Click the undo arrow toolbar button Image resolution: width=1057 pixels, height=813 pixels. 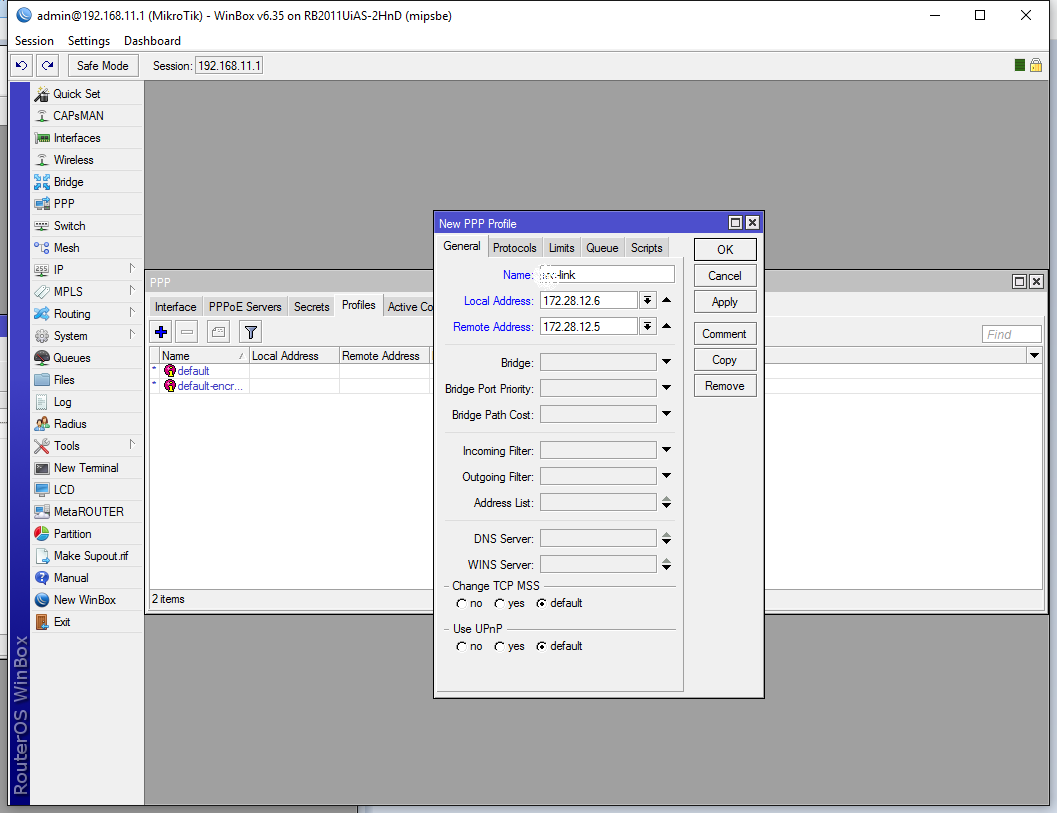click(22, 65)
